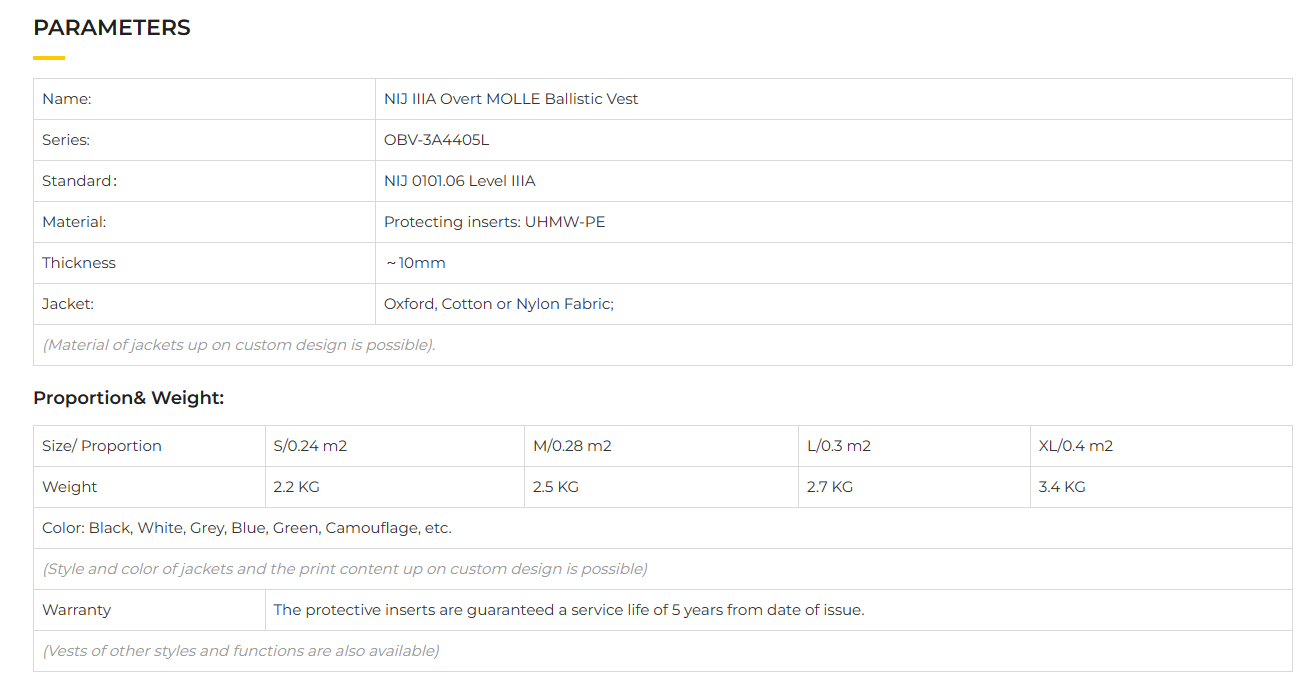The image size is (1304, 685).
Task: Click the Warranty label cell
Action: tap(77, 610)
